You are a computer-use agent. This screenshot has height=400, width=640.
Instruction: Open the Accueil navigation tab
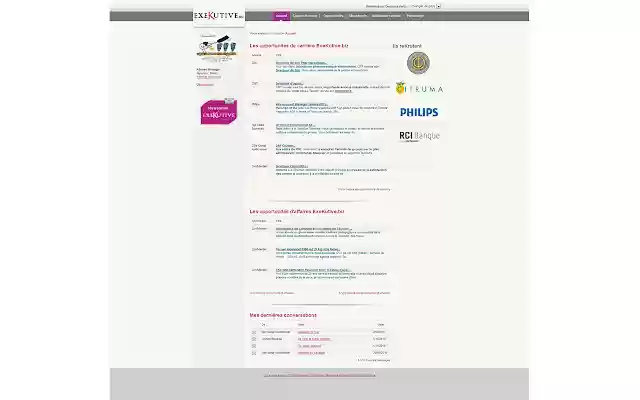[x=281, y=16]
